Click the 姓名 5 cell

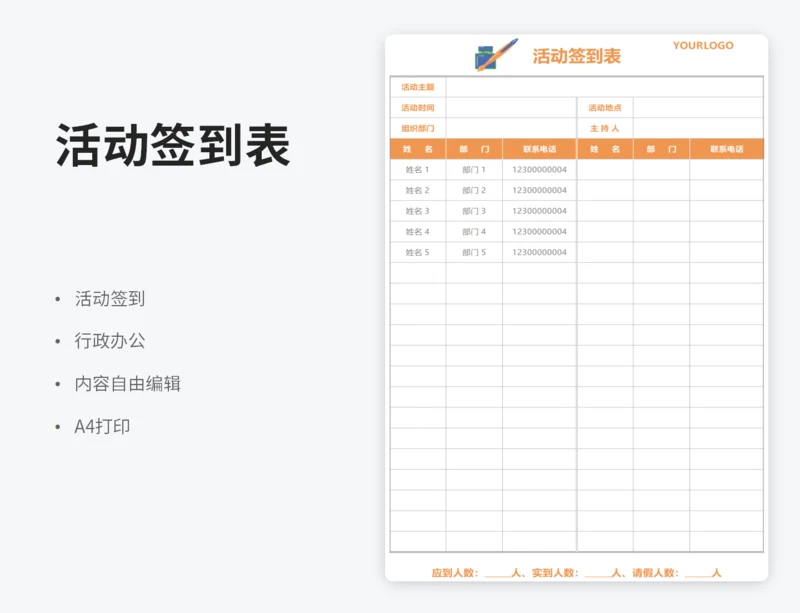pyautogui.click(x=418, y=252)
